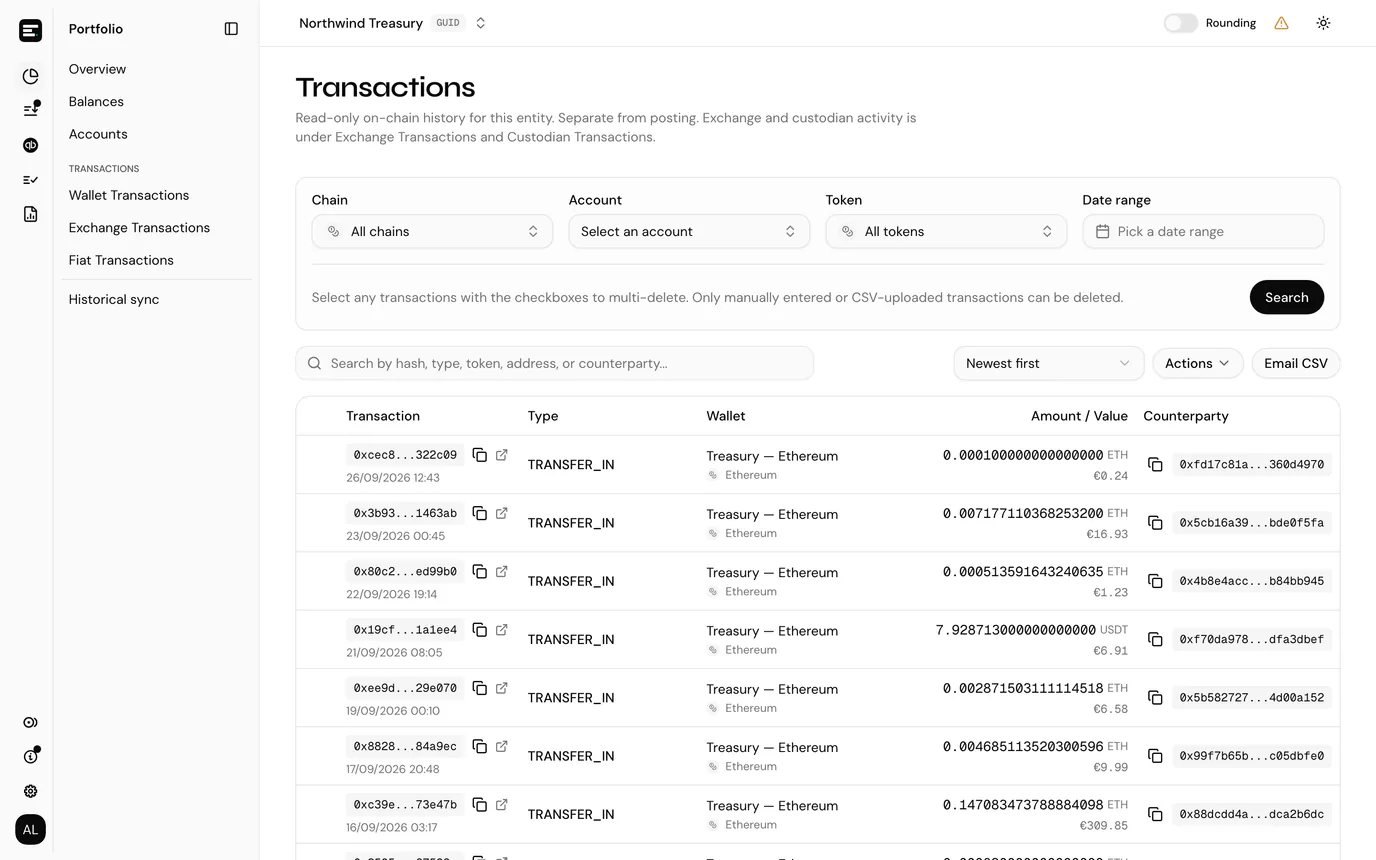
Task: Select Wallet Transactions in the sidebar
Action: 129,195
